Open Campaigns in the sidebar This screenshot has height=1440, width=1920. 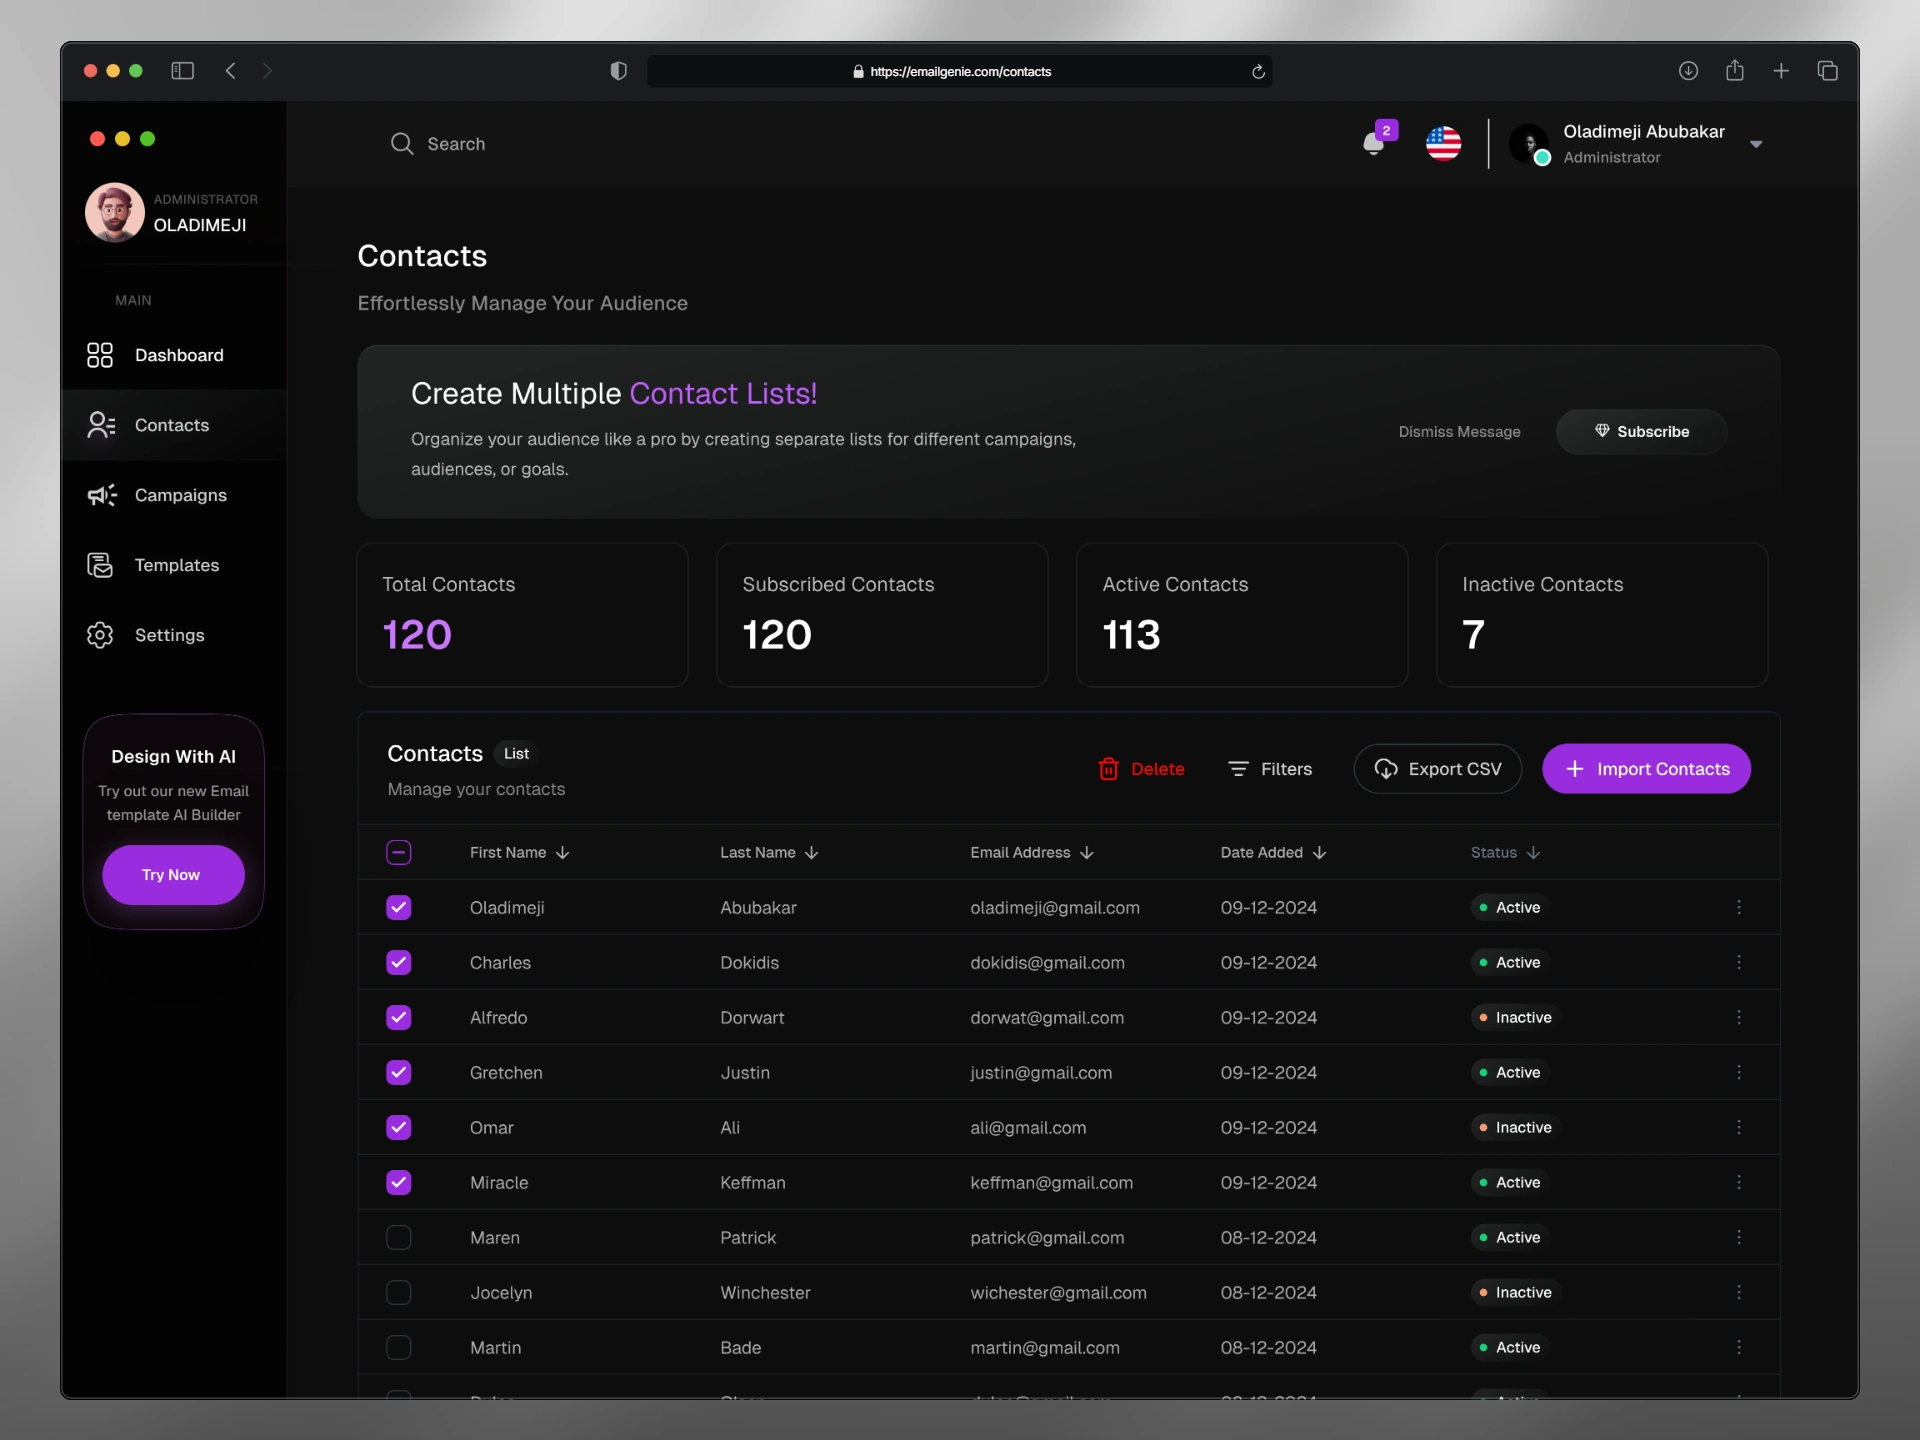click(x=180, y=495)
